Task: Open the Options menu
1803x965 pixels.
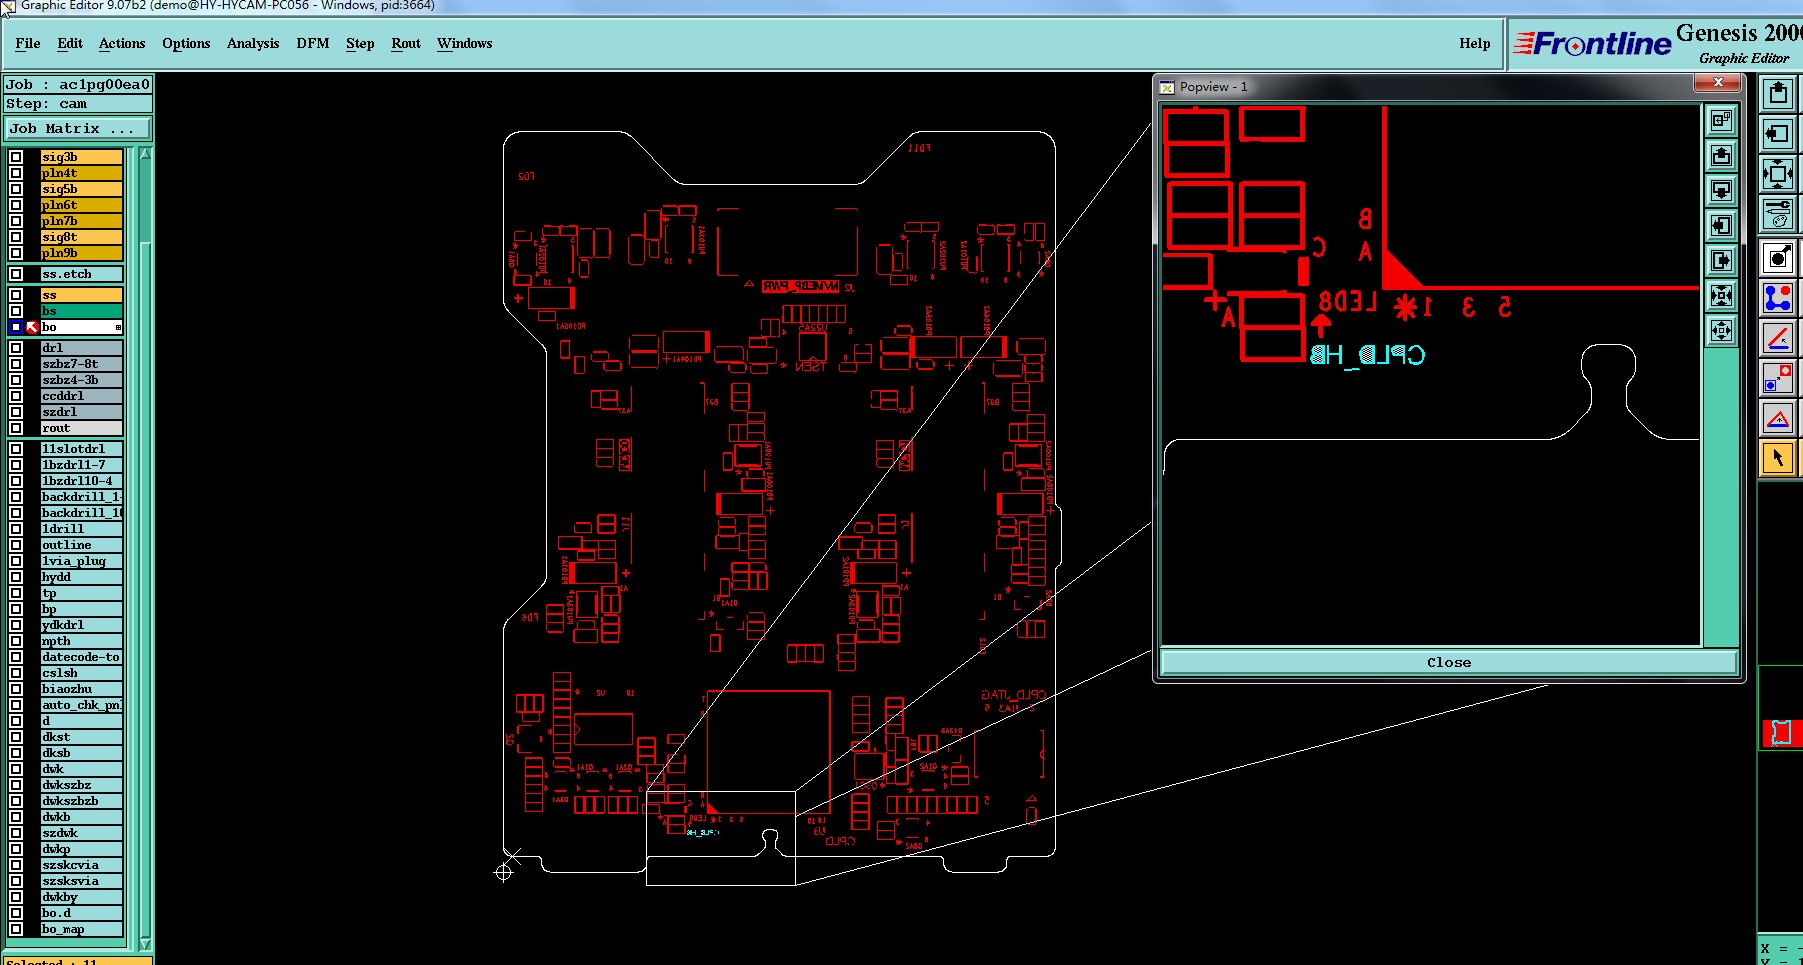Action: (x=186, y=43)
